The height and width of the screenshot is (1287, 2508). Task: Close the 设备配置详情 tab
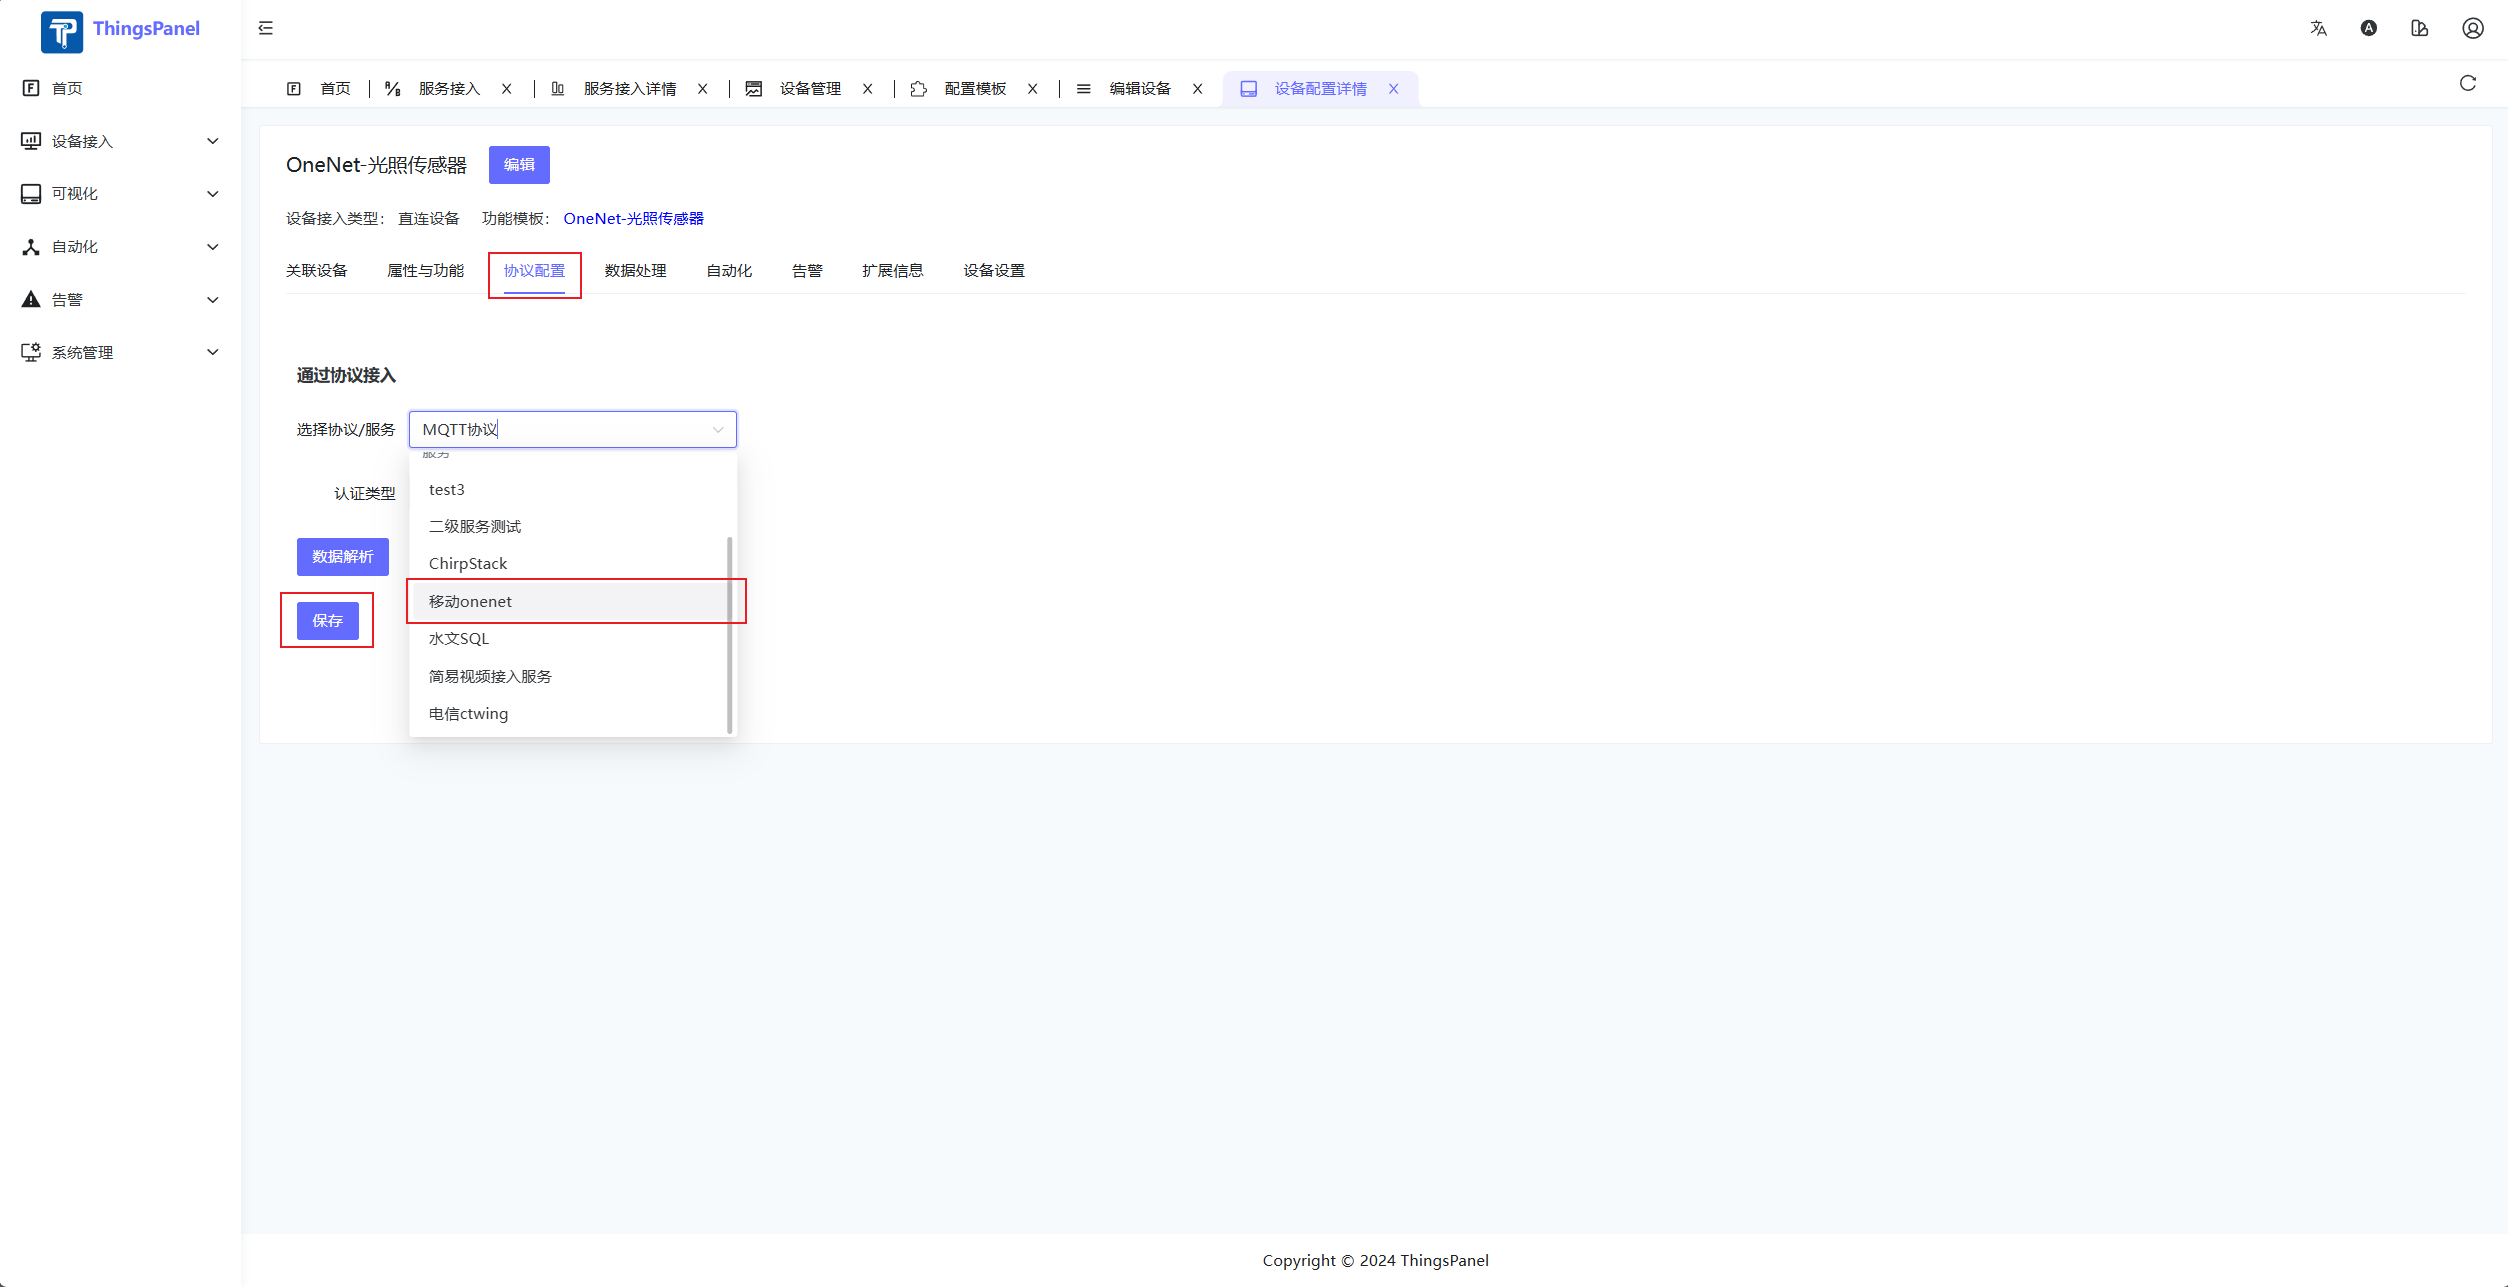point(1393,89)
